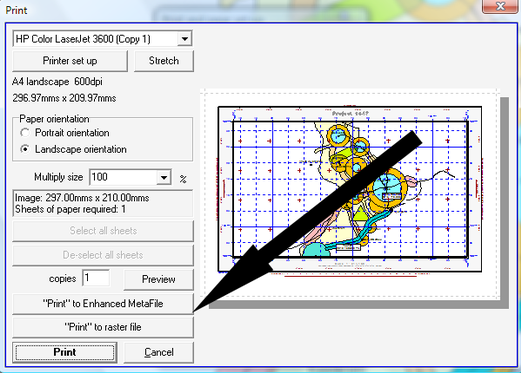Open the printer selection dropdown arrow
The image size is (521, 373).
[x=184, y=39]
